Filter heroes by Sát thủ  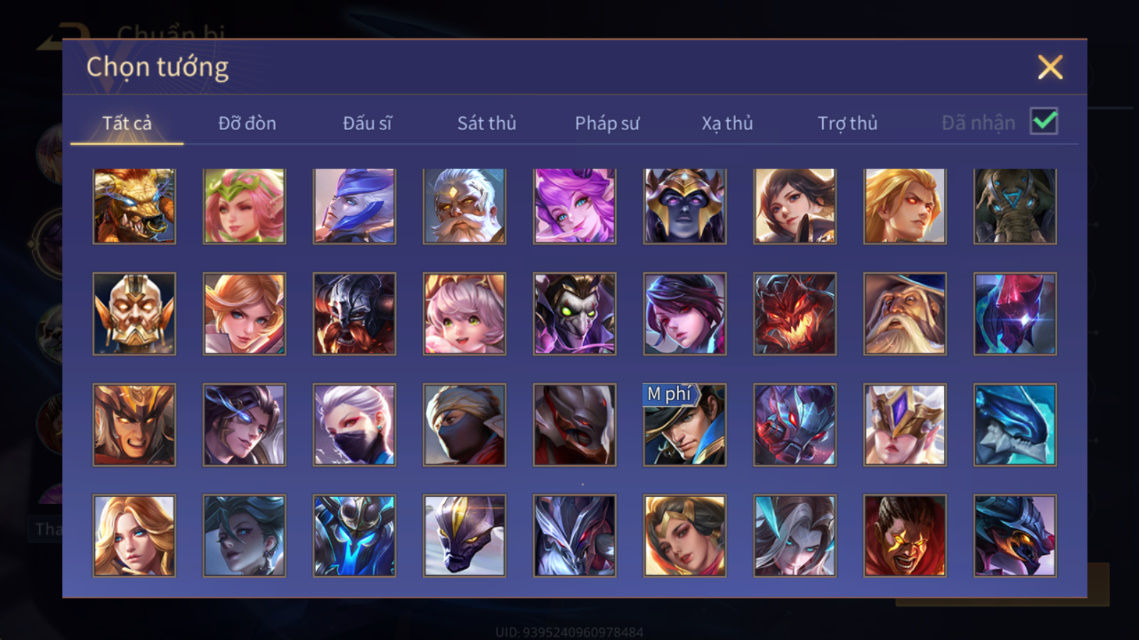[x=487, y=123]
